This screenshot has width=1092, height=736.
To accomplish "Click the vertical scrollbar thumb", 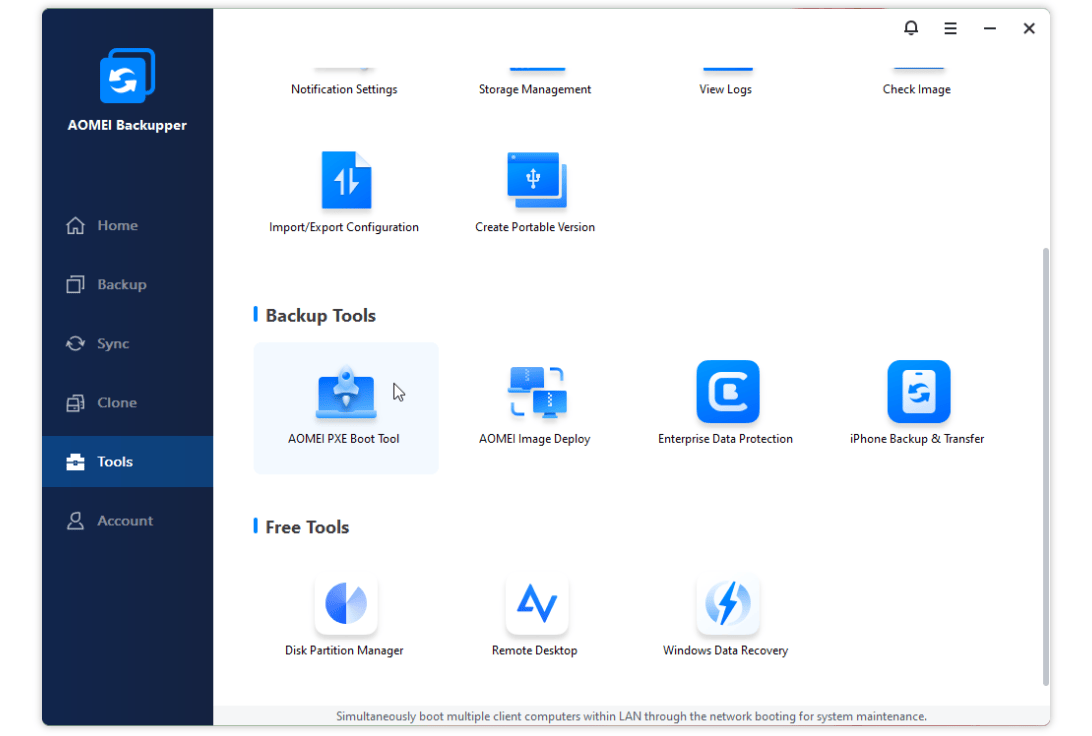I will click(1045, 467).
